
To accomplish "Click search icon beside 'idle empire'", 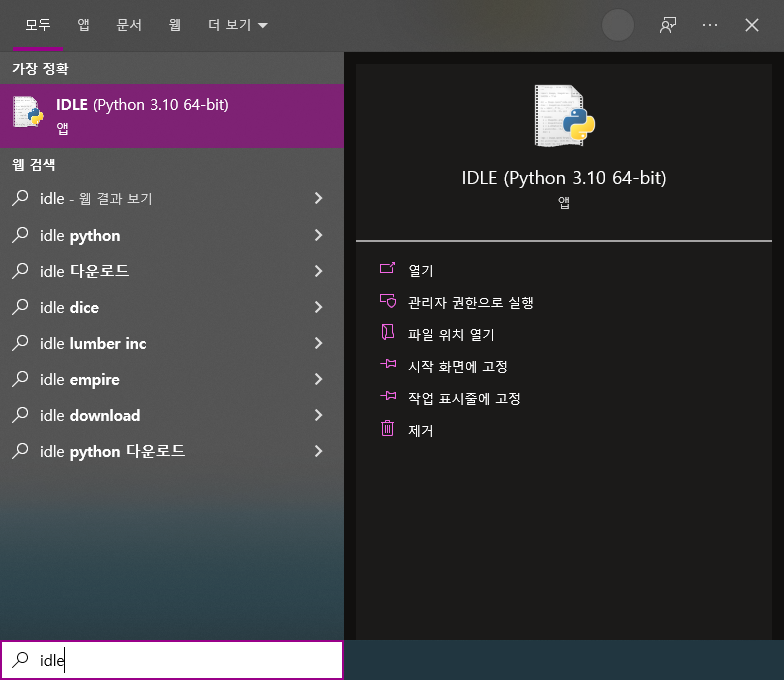I will [x=20, y=378].
